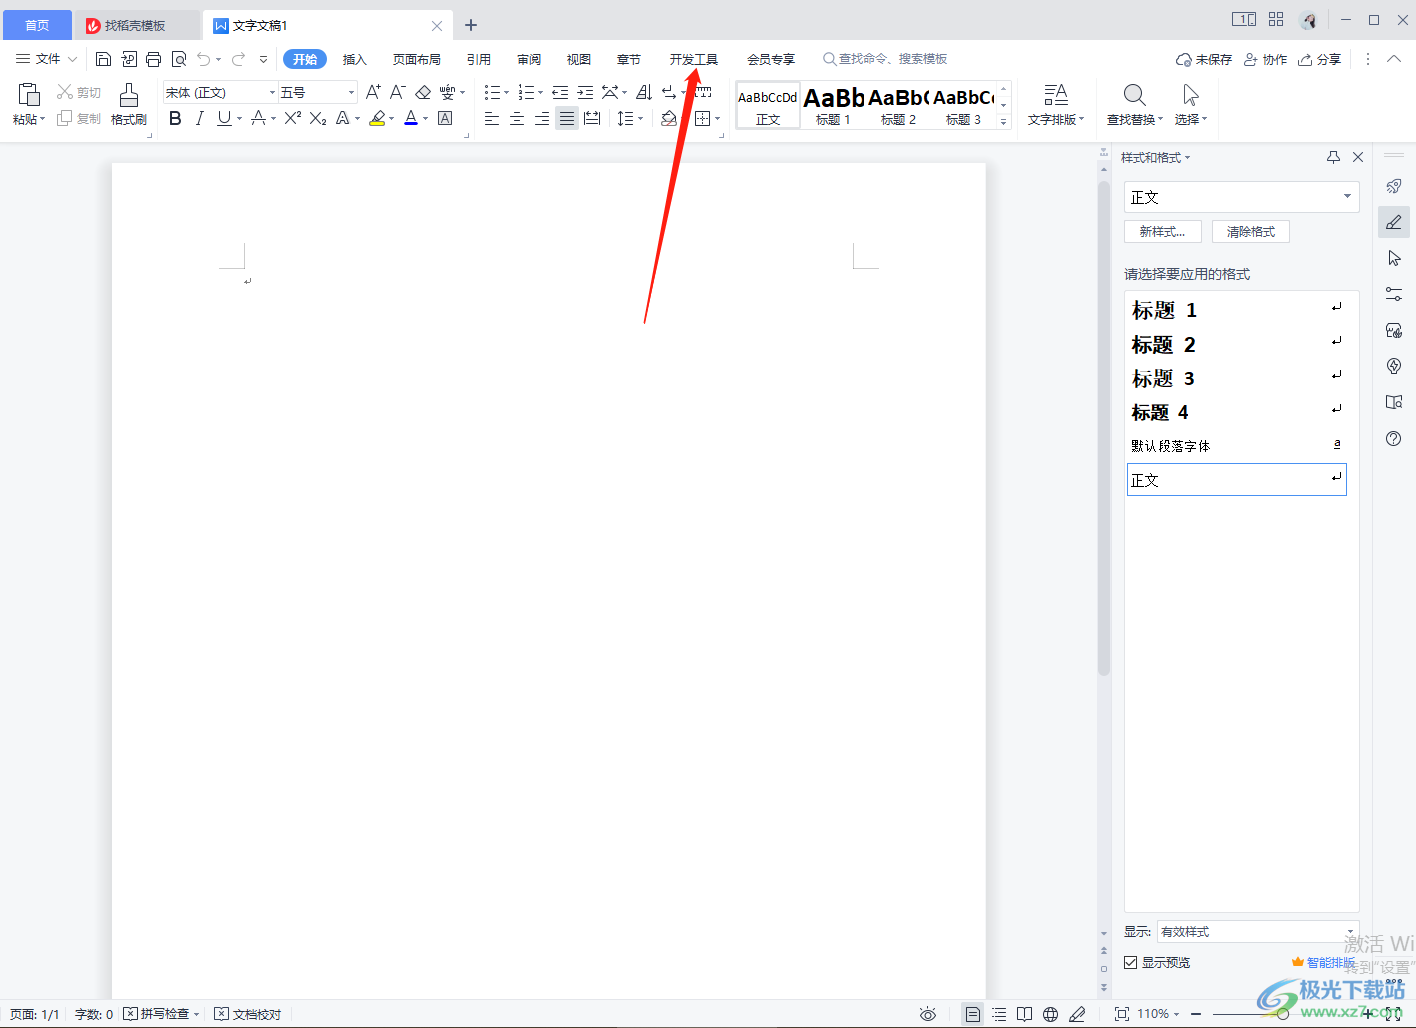Image resolution: width=1416 pixels, height=1028 pixels.
Task: Toggle 拼写检查 in status bar
Action: (161, 1014)
